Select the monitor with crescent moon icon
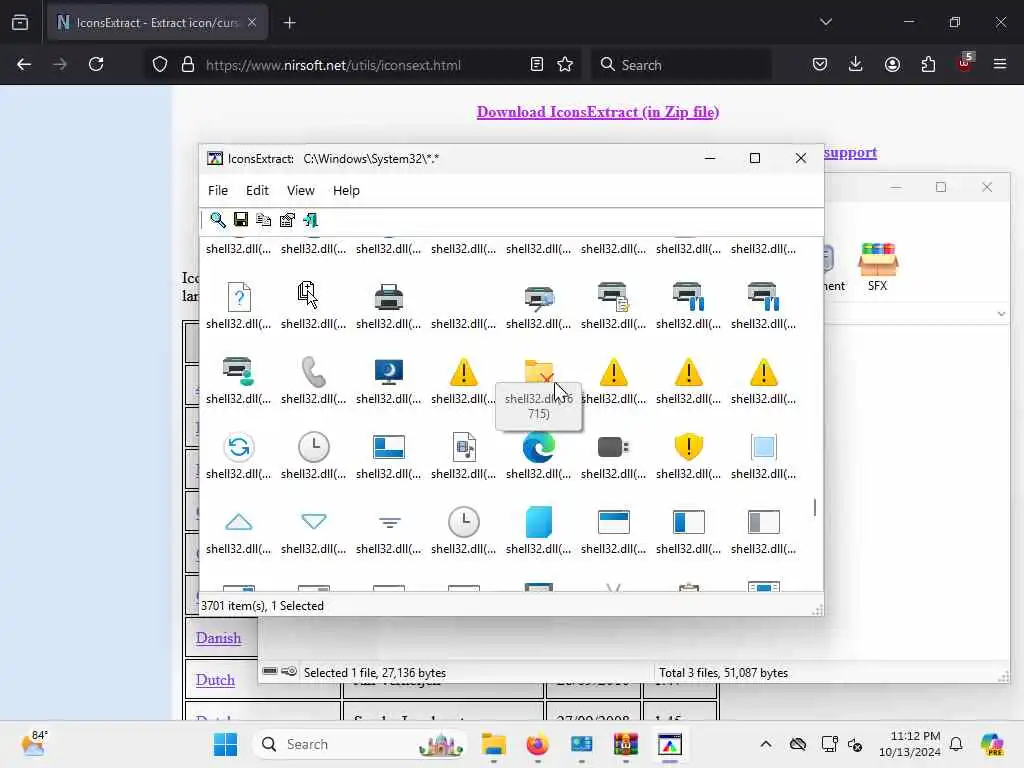This screenshot has height=768, width=1024. pos(389,372)
